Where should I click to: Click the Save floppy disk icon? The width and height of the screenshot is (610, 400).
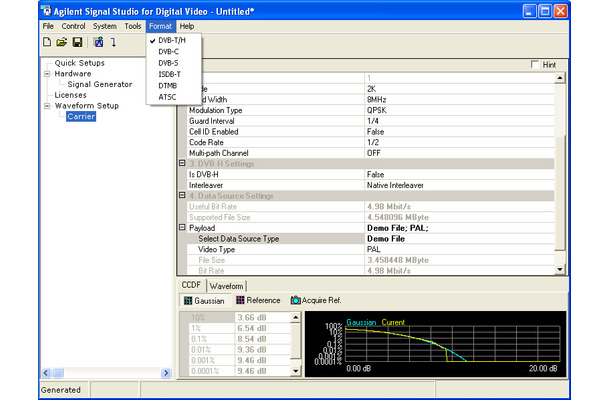tap(77, 42)
